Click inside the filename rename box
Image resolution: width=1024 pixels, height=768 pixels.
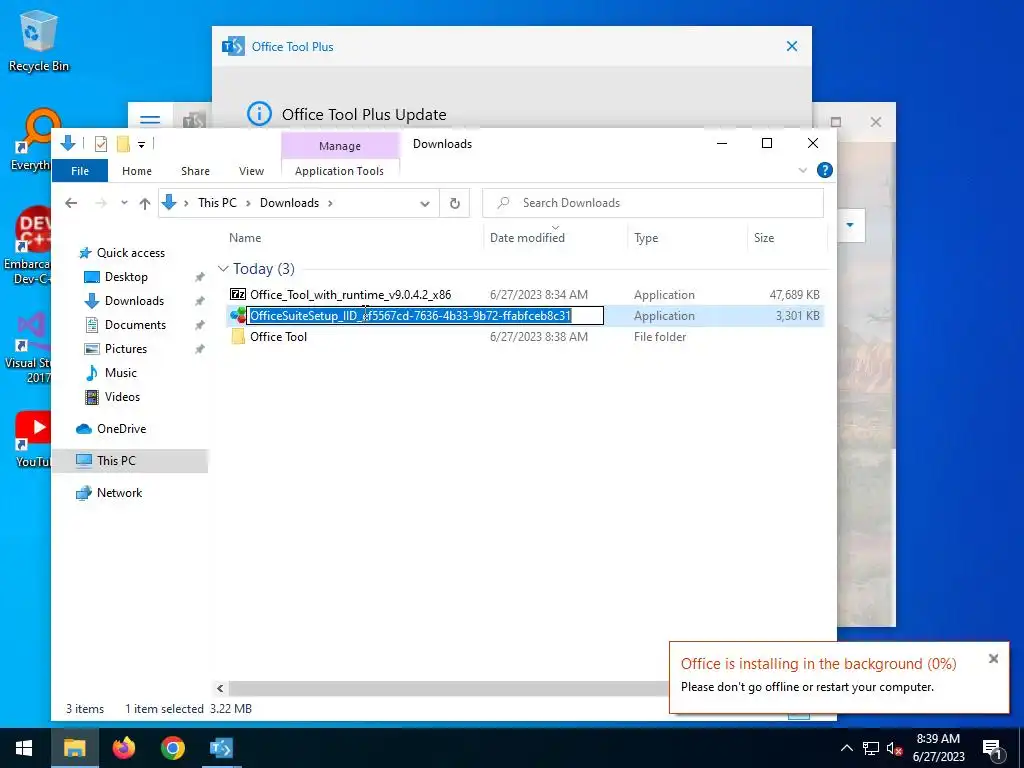tap(425, 315)
